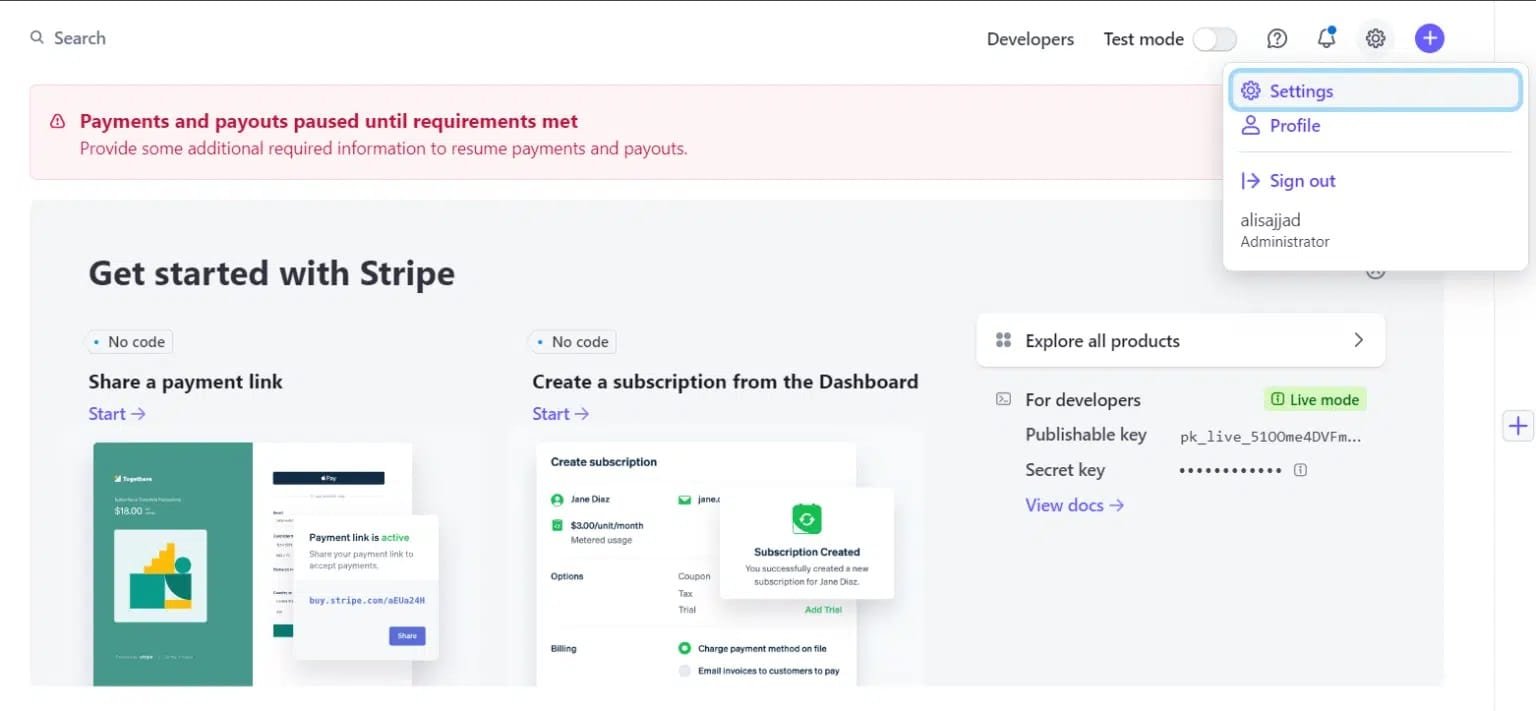Open Profile from the dropdown menu

tap(1375, 125)
